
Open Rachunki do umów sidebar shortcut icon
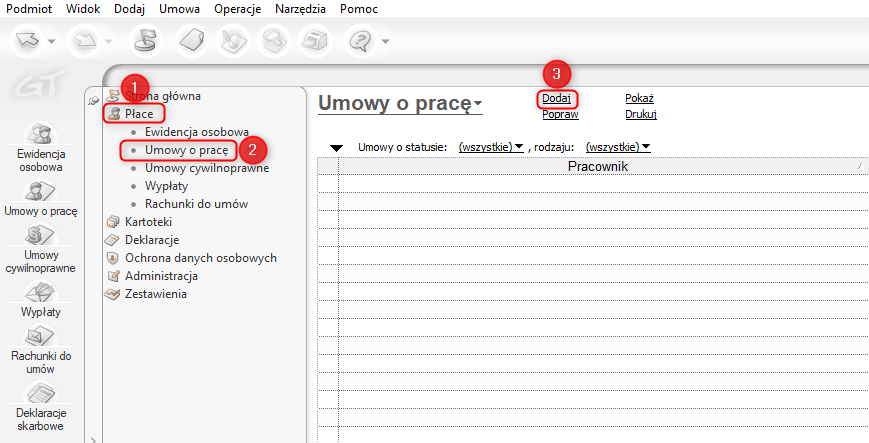coord(40,350)
